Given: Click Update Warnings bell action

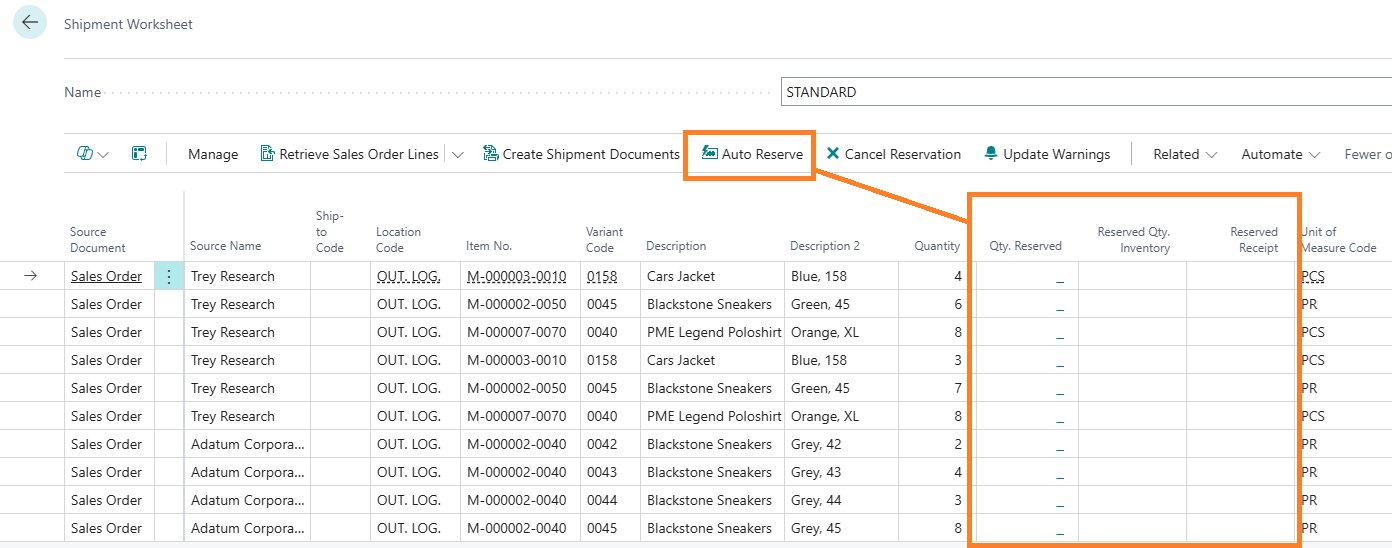Looking at the screenshot, I should 1047,154.
